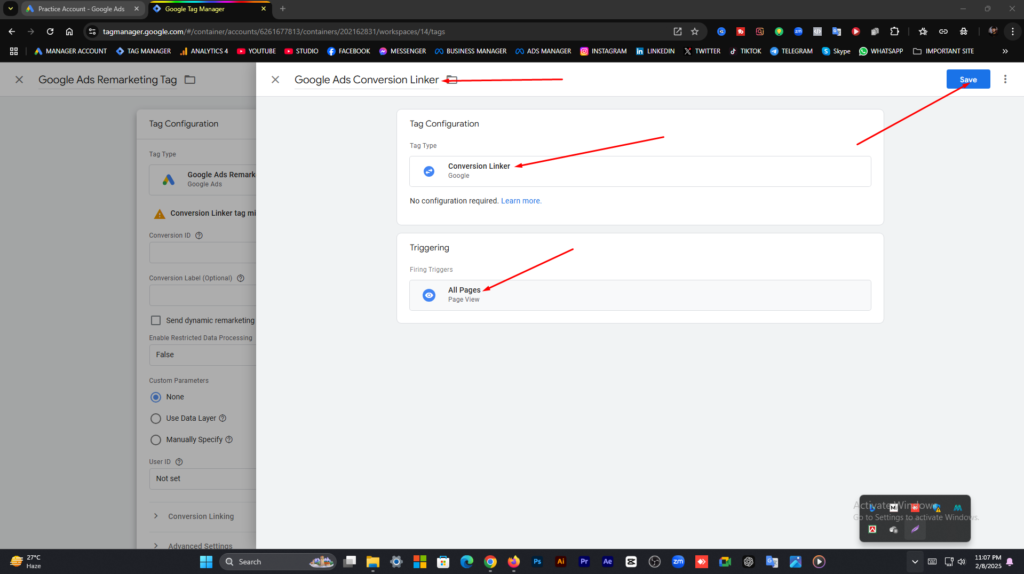The width and height of the screenshot is (1024, 574).
Task: Go back to the previous page
Action: click(x=12, y=31)
